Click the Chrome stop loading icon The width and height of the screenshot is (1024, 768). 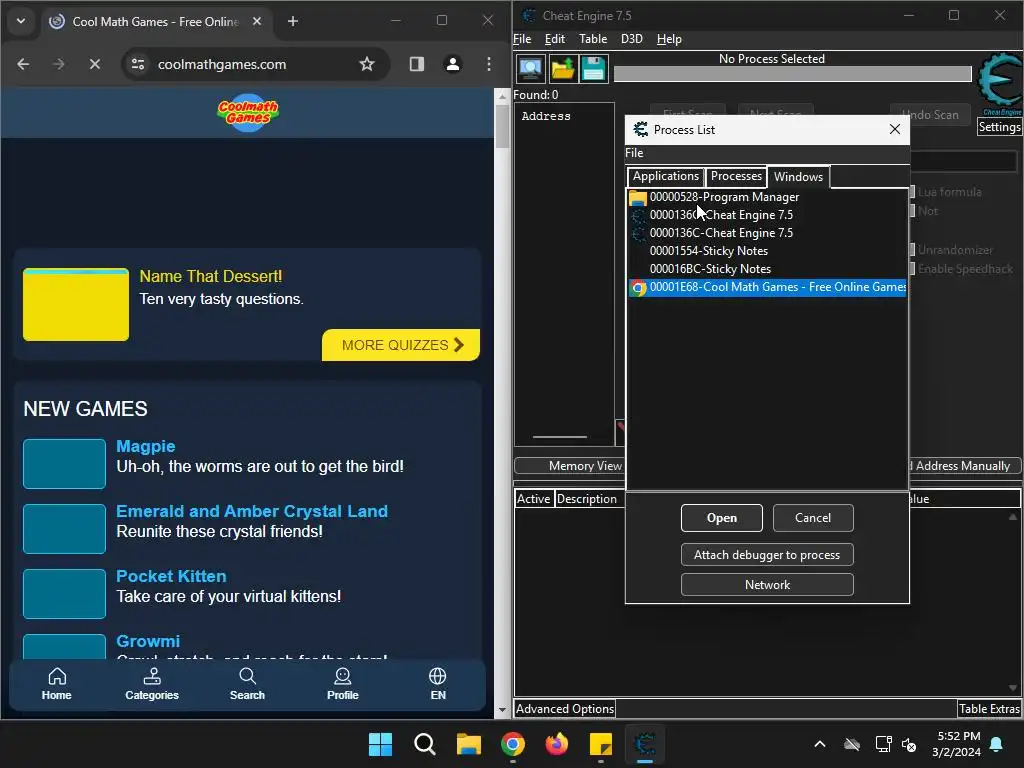pos(95,64)
